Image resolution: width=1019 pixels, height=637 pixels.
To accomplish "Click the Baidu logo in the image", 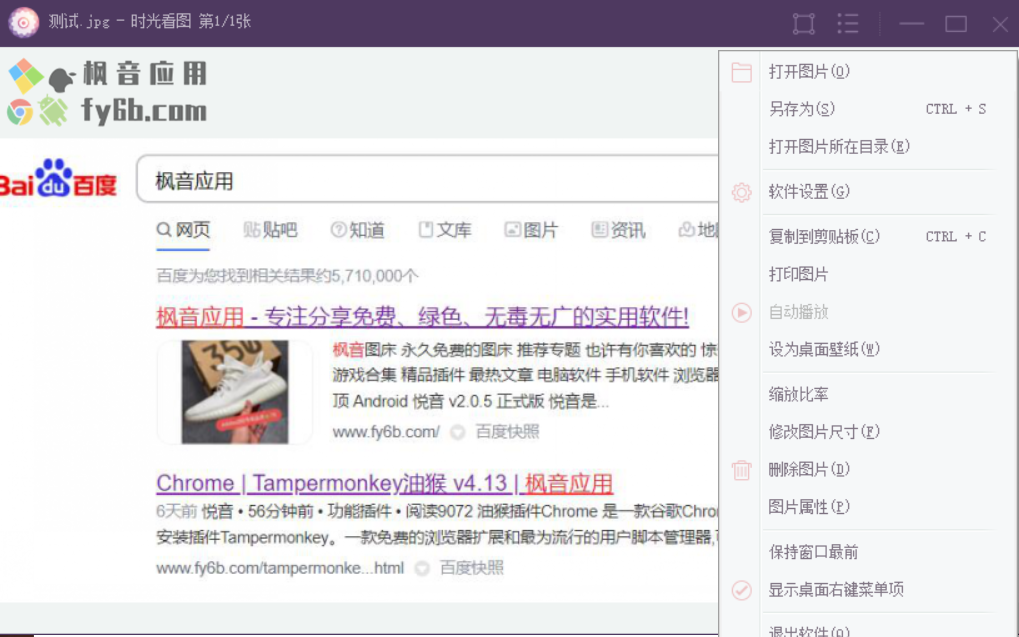I will (x=58, y=178).
